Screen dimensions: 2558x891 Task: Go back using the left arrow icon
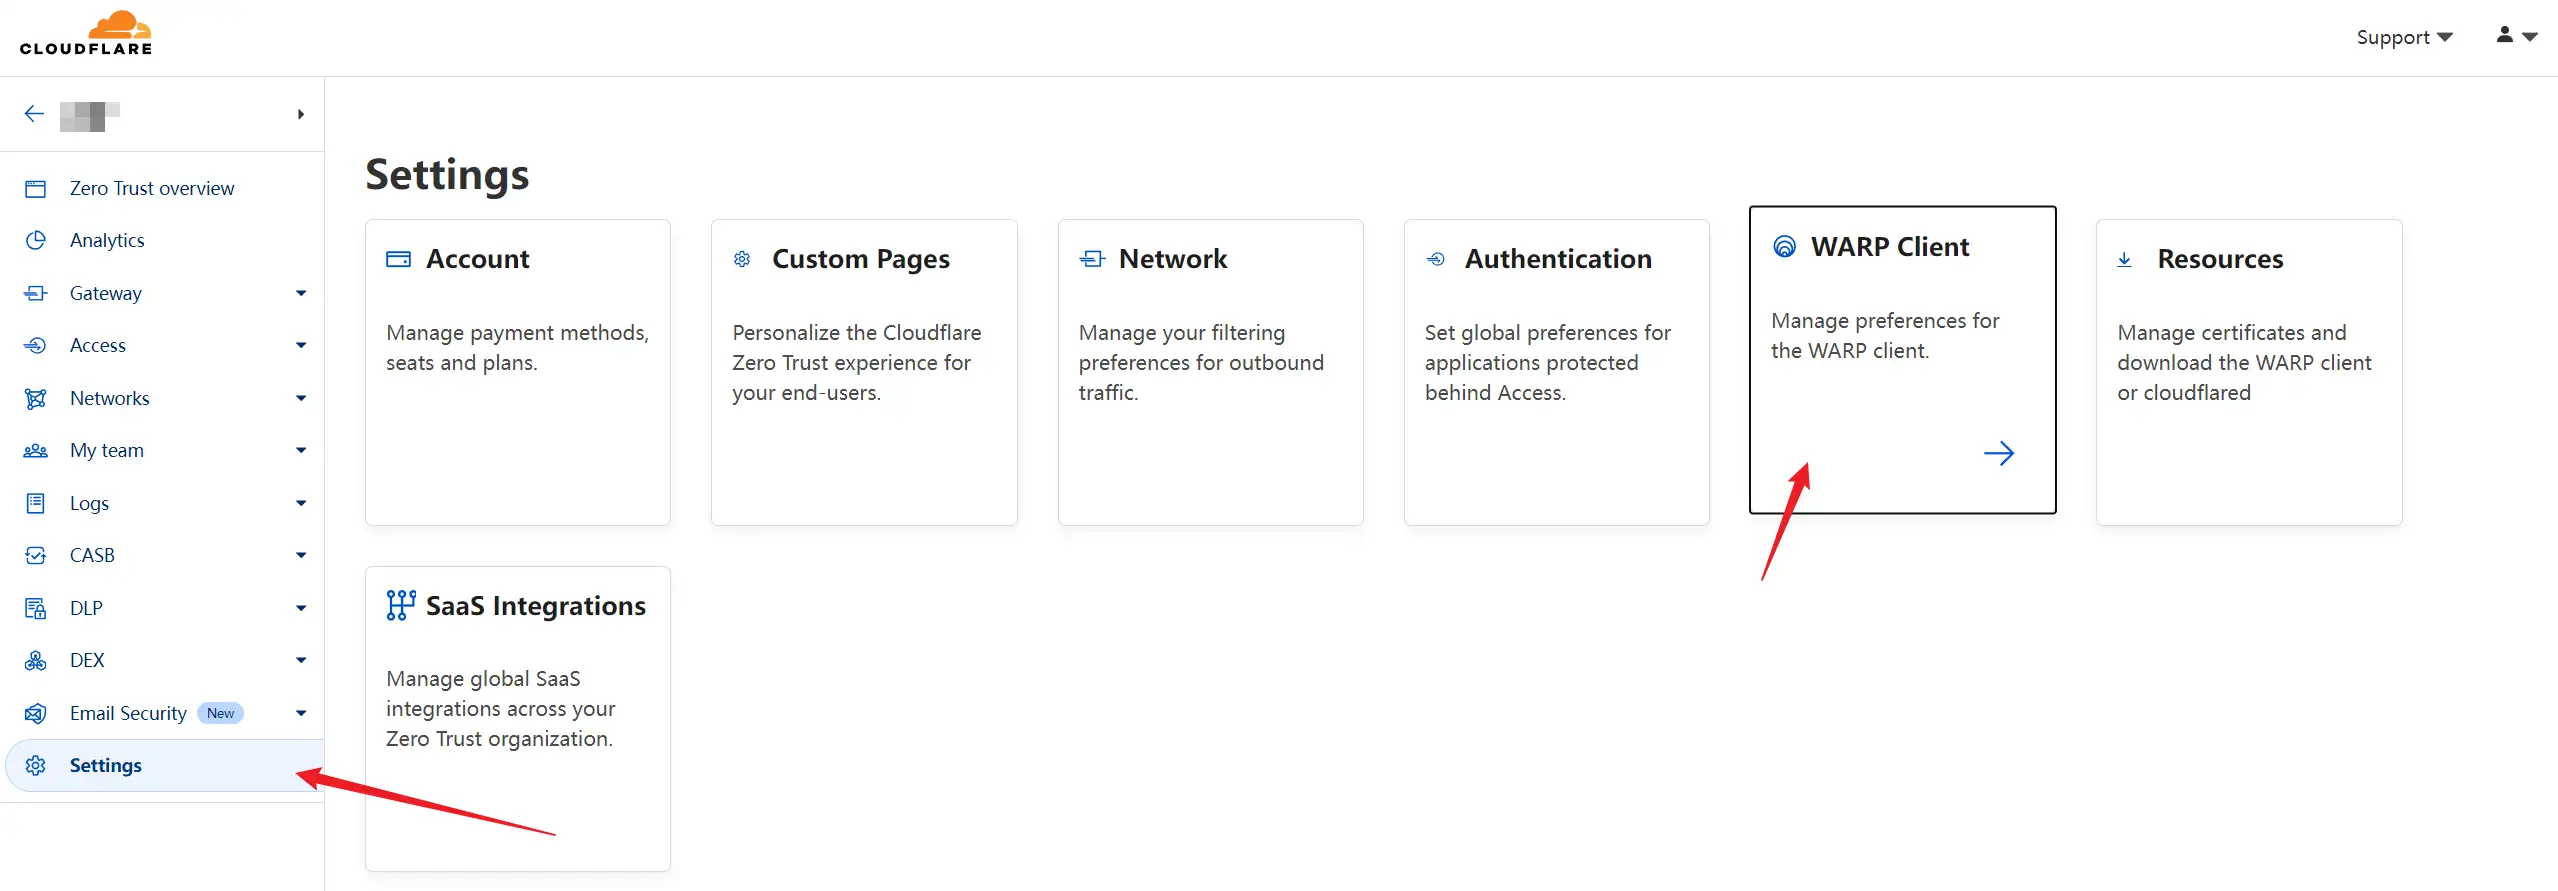[x=34, y=114]
